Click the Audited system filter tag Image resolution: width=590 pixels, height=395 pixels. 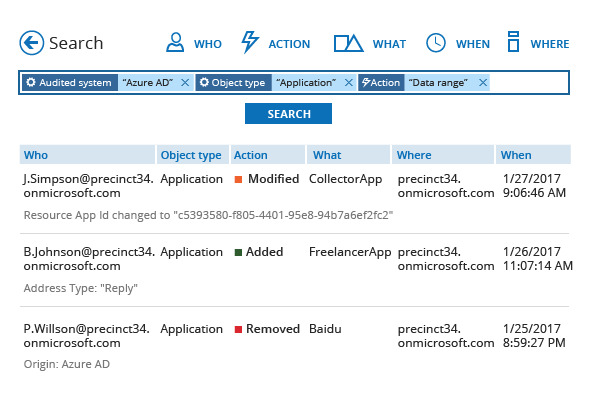[70, 82]
